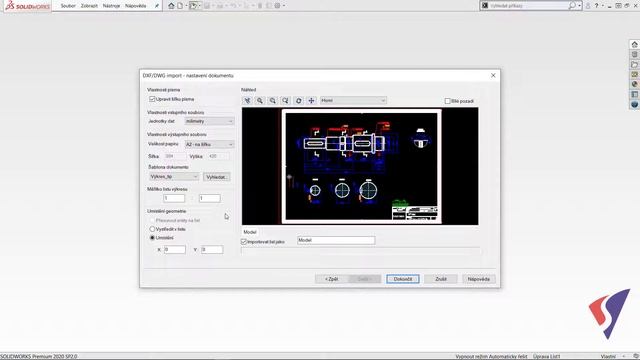Close the DXF/DWG import dialog
The image size is (640, 360).
tap(493, 76)
